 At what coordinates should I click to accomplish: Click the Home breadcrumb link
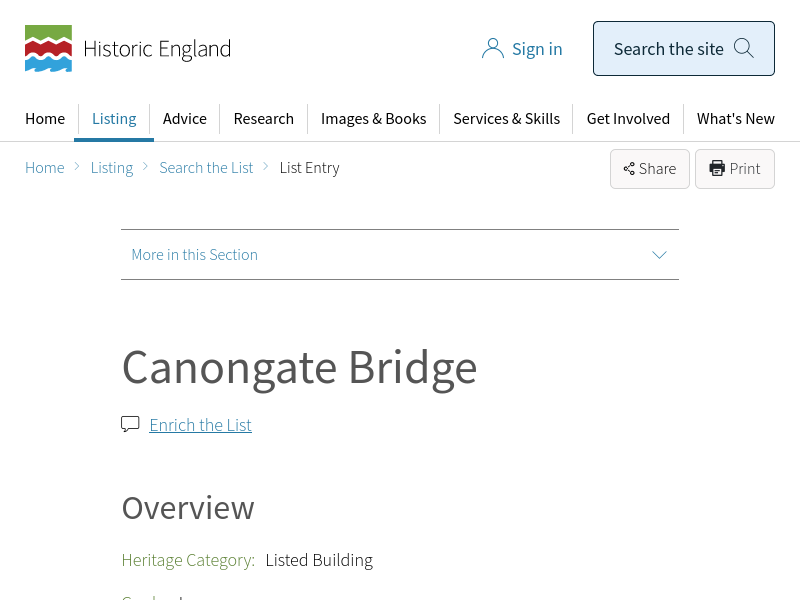click(x=45, y=168)
